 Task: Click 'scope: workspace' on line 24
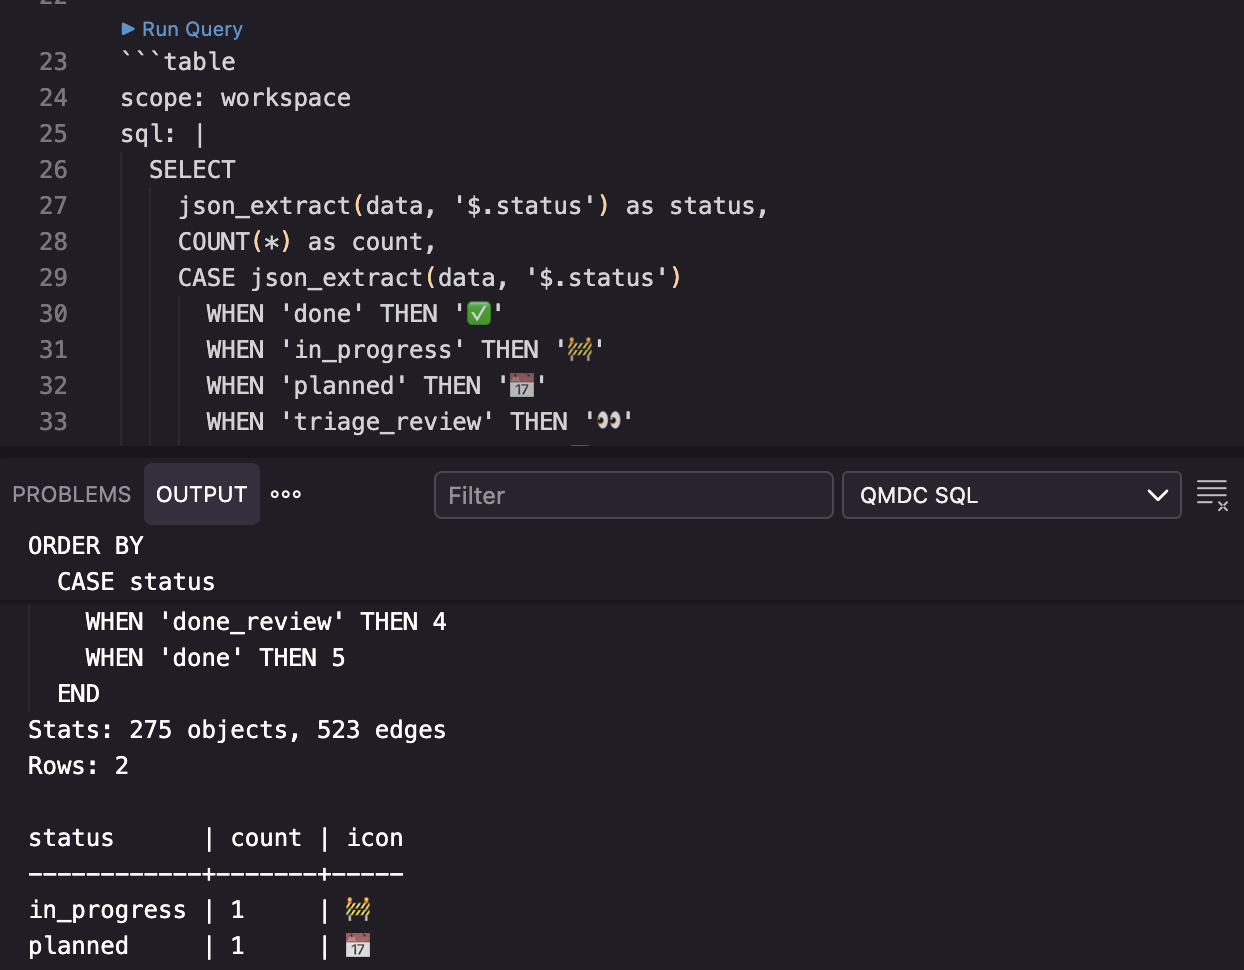point(236,98)
